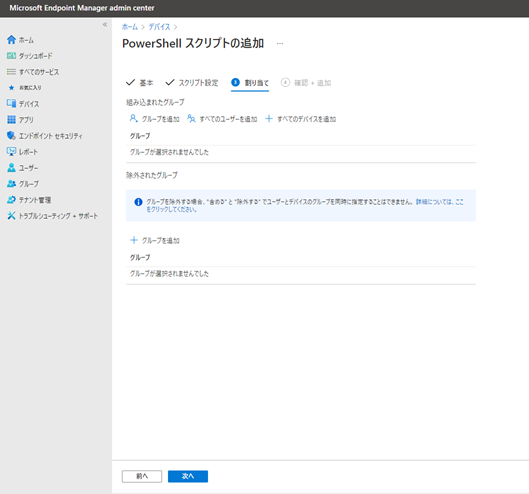
Task: Click すべてのユーザーを追加 link
Action: tap(228, 119)
